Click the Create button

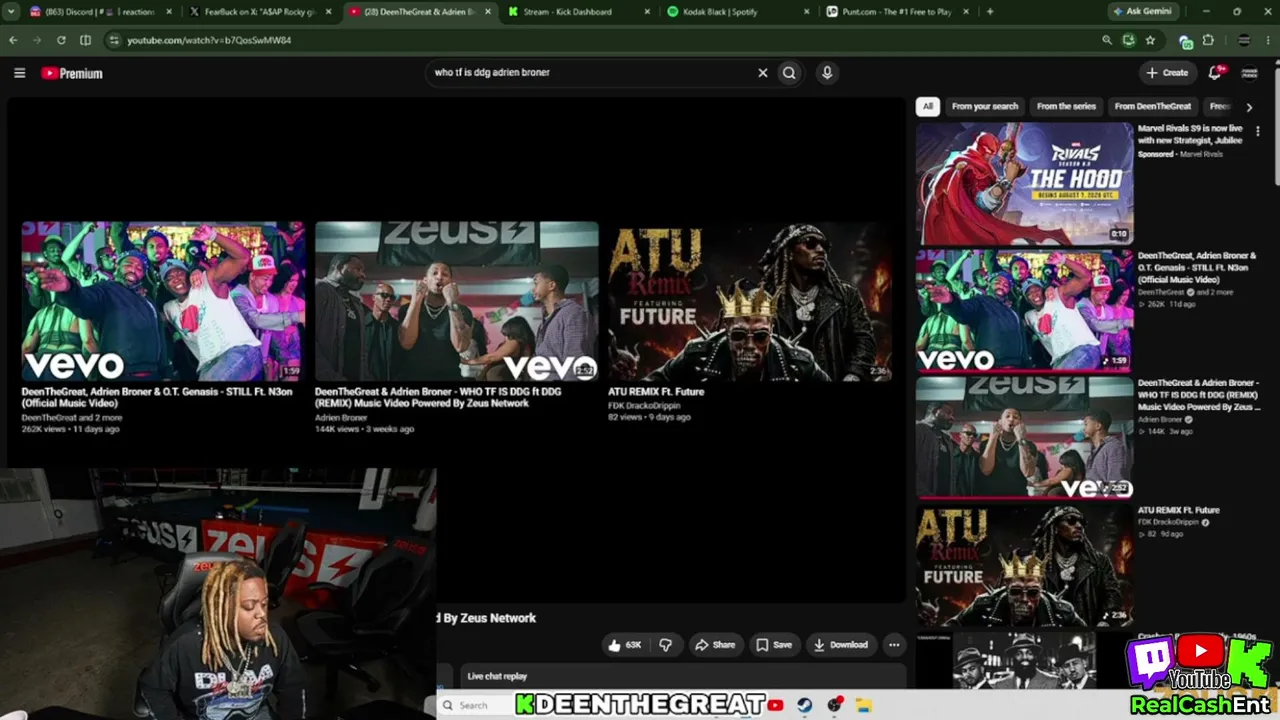click(1167, 72)
